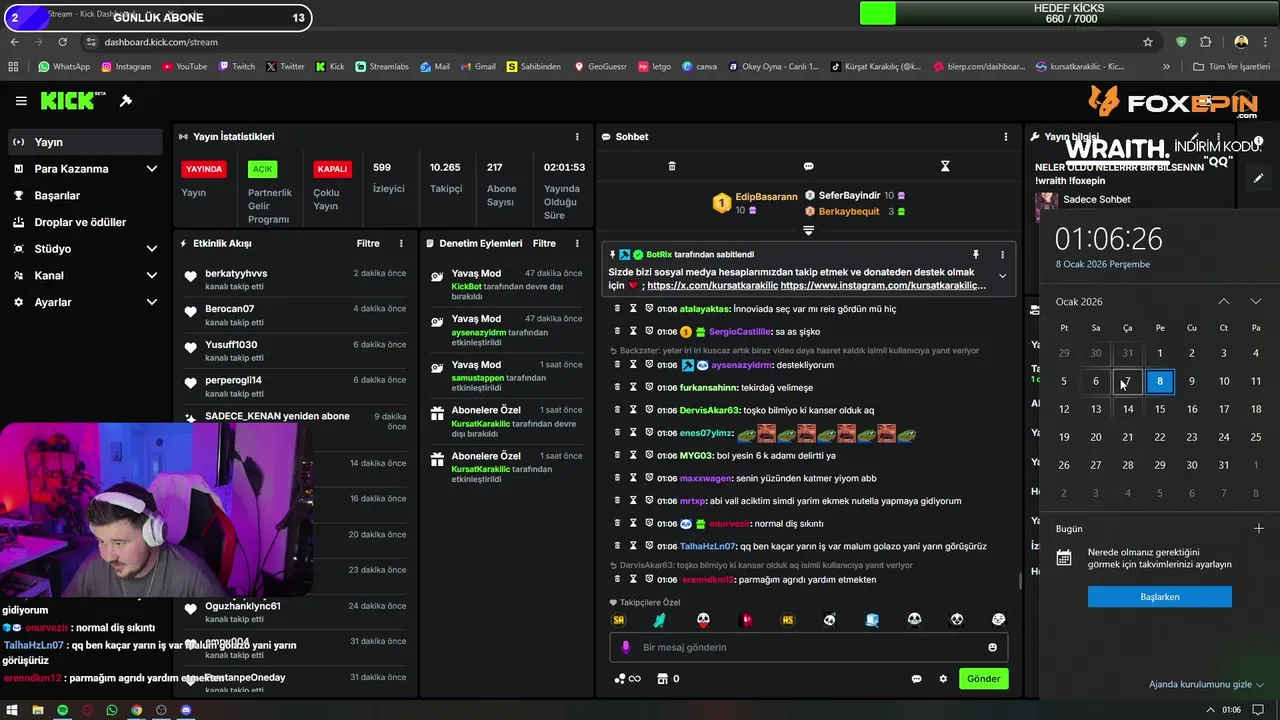The width and height of the screenshot is (1280, 720).
Task: Collapse agenda via Ajanda kurulumunu gizle
Action: tap(1206, 685)
